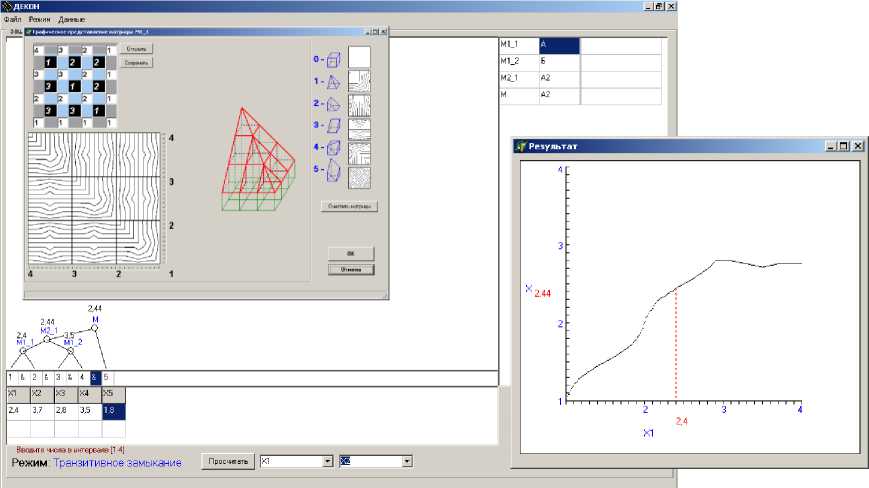
Task: Select the cell with value 2,4 under X1
Action: [18, 411]
